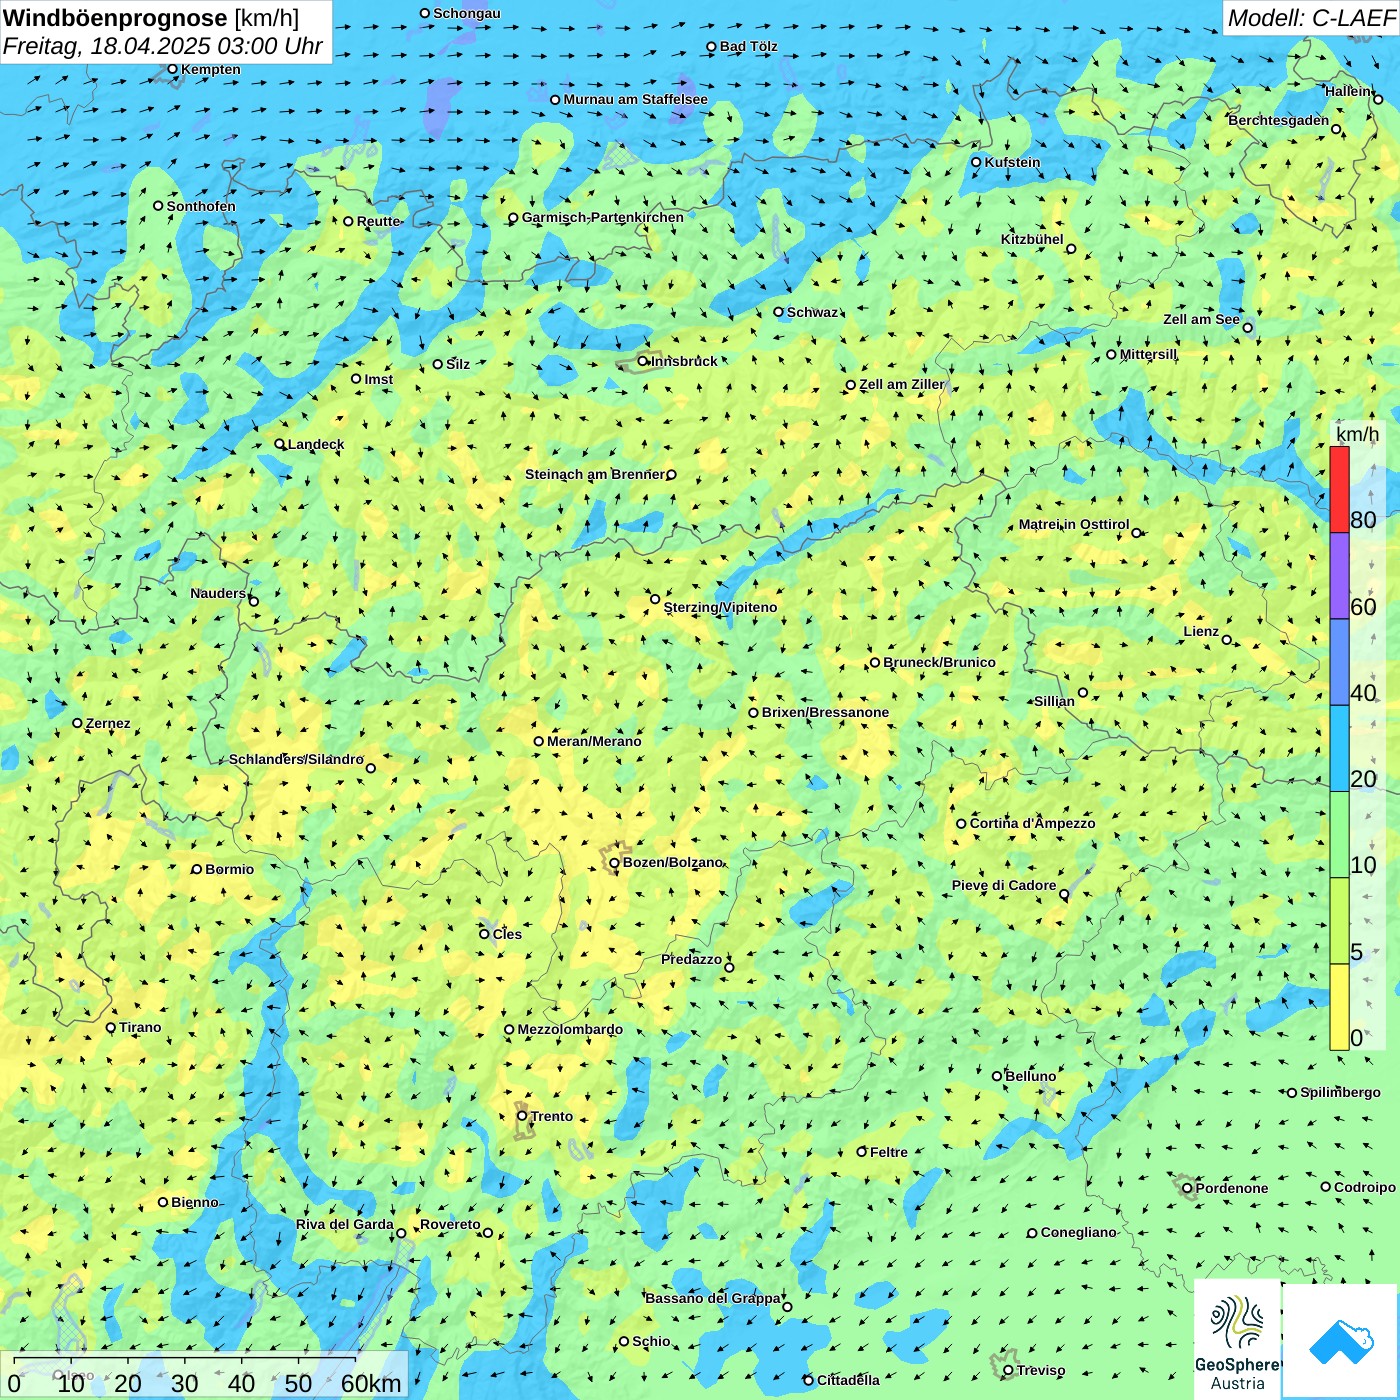Click the blue cloud app logo
The height and width of the screenshot is (1400, 1400).
tap(1341, 1341)
